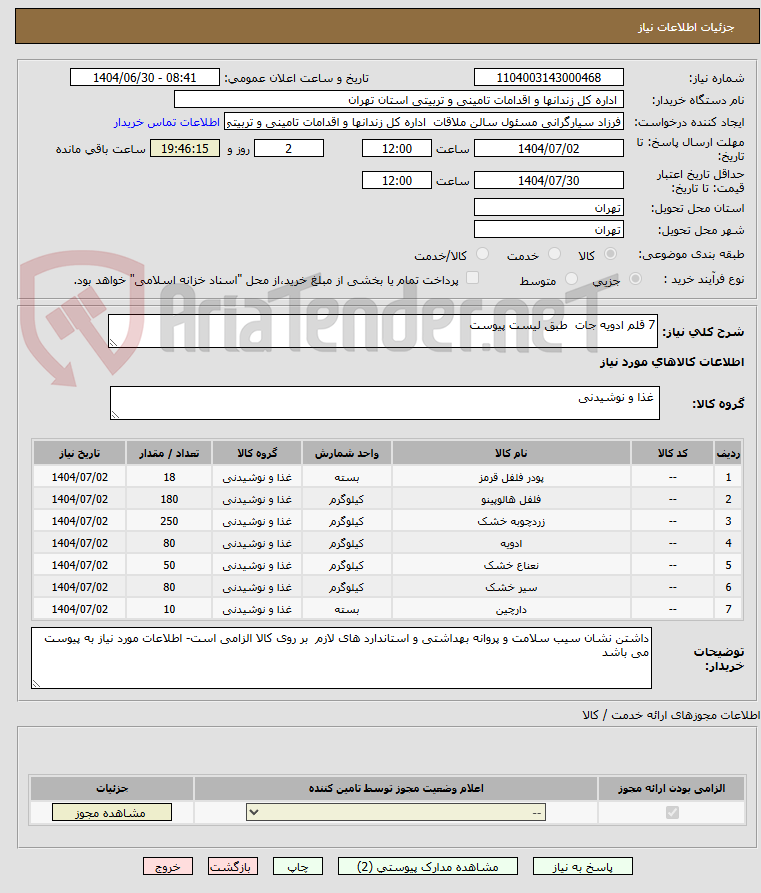
Task: Click the شماره نیاز field 1104003143000468
Action: tap(549, 77)
